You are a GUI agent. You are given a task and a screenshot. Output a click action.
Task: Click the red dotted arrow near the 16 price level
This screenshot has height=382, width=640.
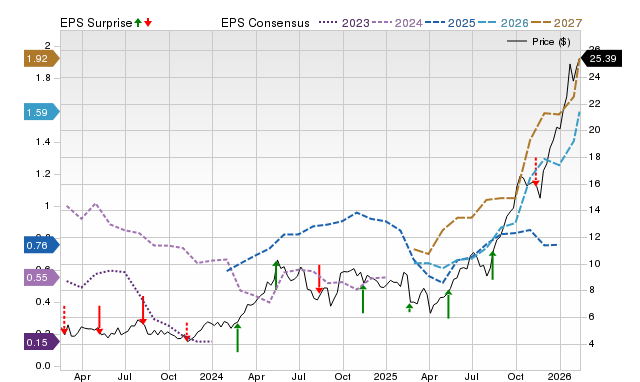point(536,171)
